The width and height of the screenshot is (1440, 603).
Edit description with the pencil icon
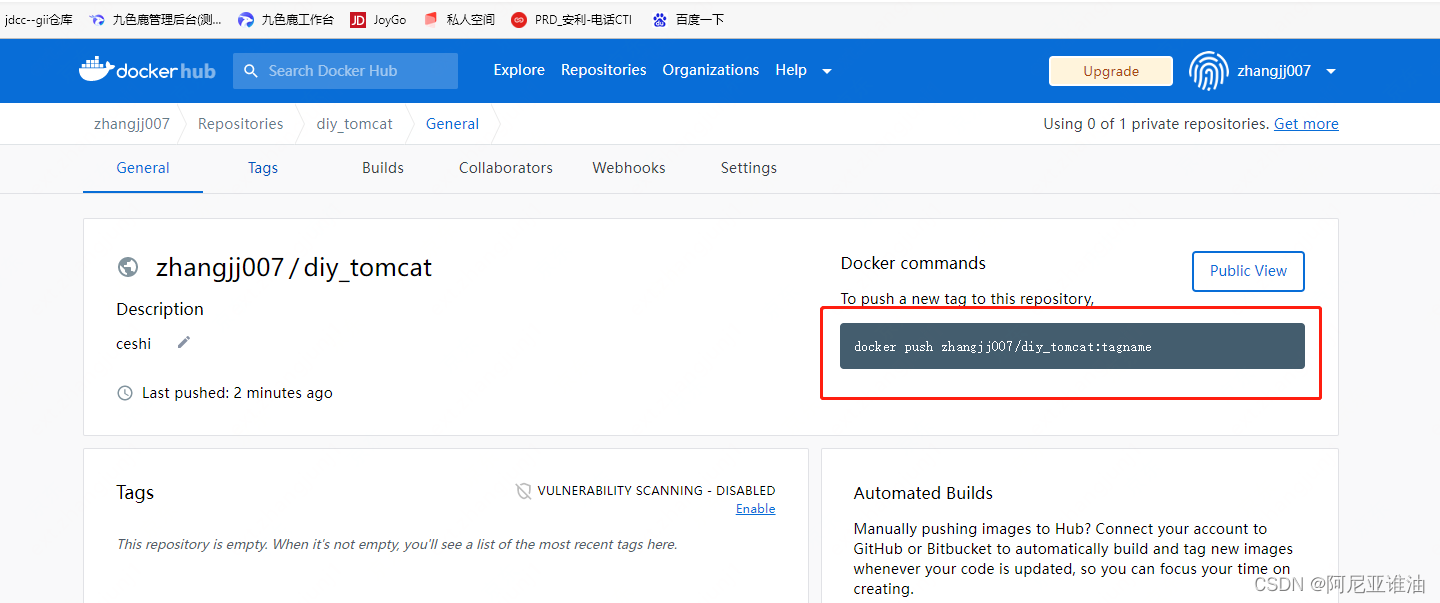tap(183, 343)
